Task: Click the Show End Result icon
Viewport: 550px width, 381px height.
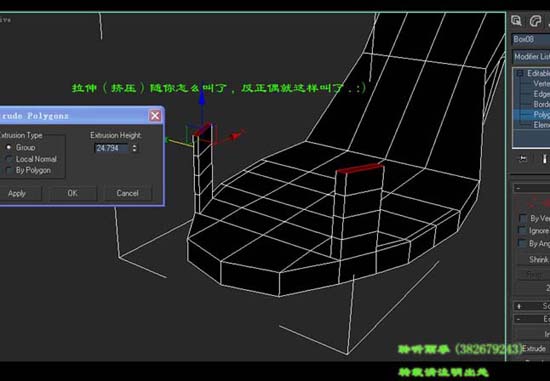Action: coord(545,159)
